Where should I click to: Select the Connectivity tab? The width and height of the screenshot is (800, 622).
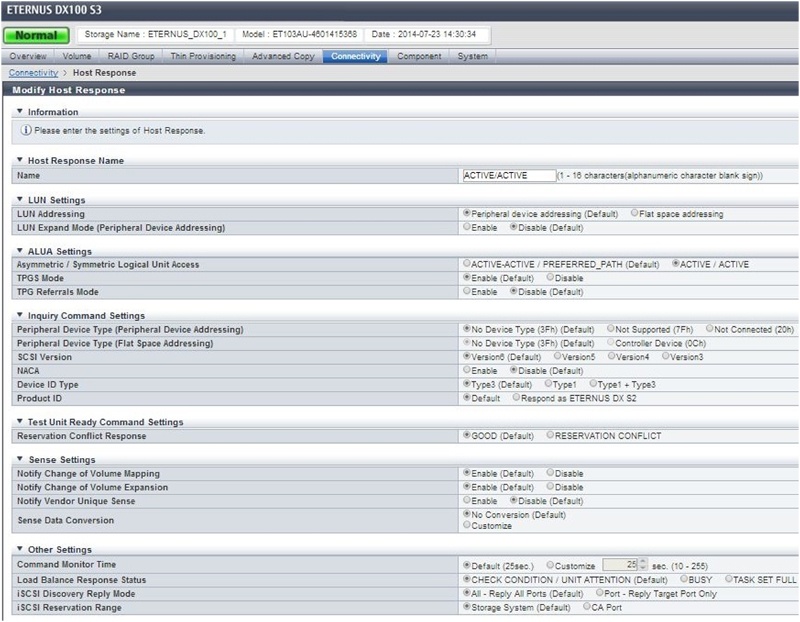(x=356, y=56)
